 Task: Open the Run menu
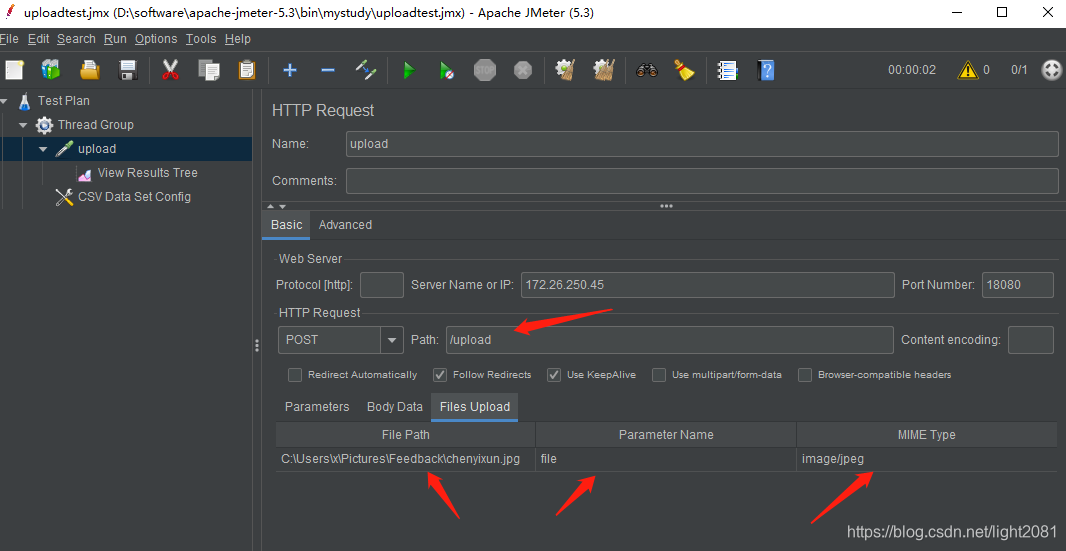click(115, 39)
